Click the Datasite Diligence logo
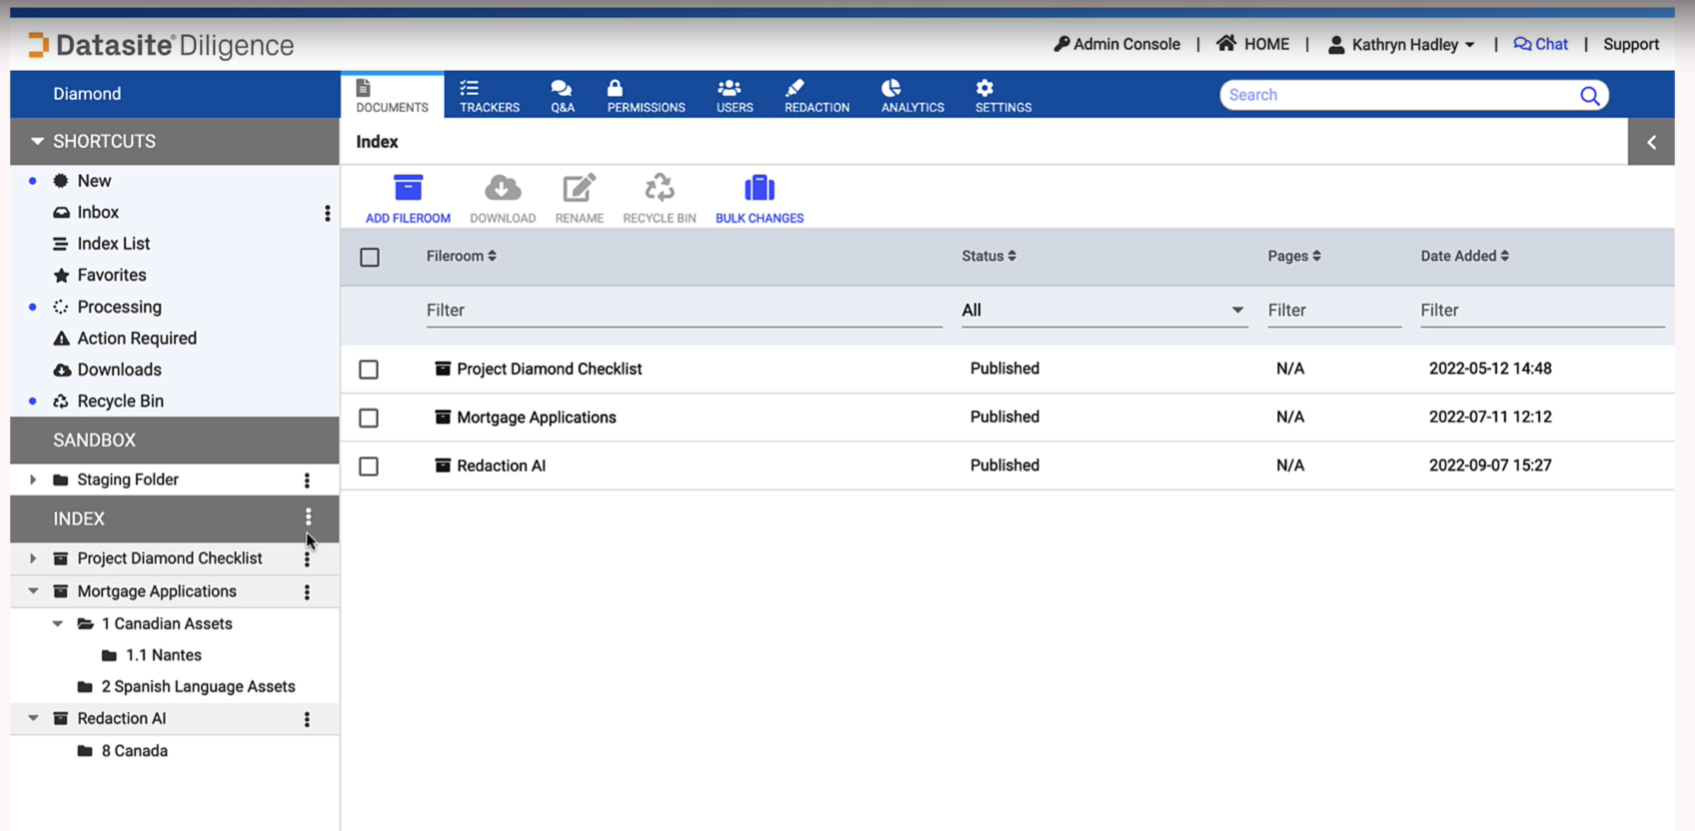This screenshot has width=1695, height=831. (x=161, y=45)
